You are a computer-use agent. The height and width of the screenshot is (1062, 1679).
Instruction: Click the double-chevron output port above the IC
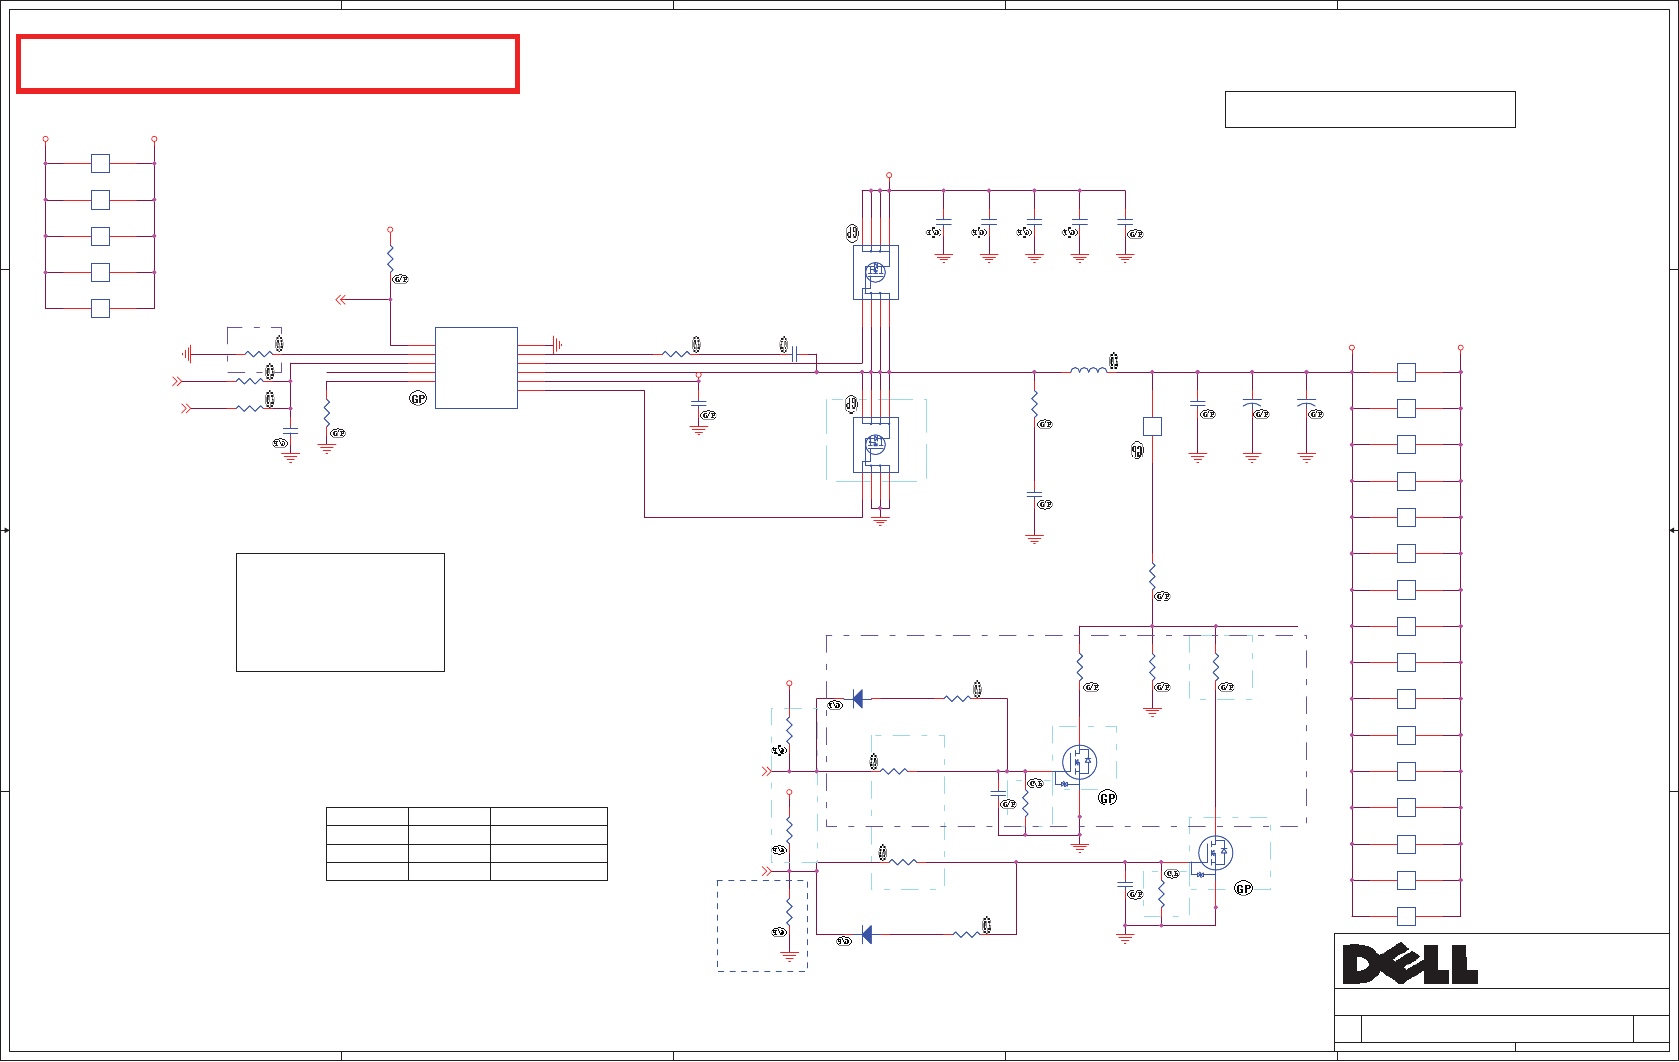341,299
